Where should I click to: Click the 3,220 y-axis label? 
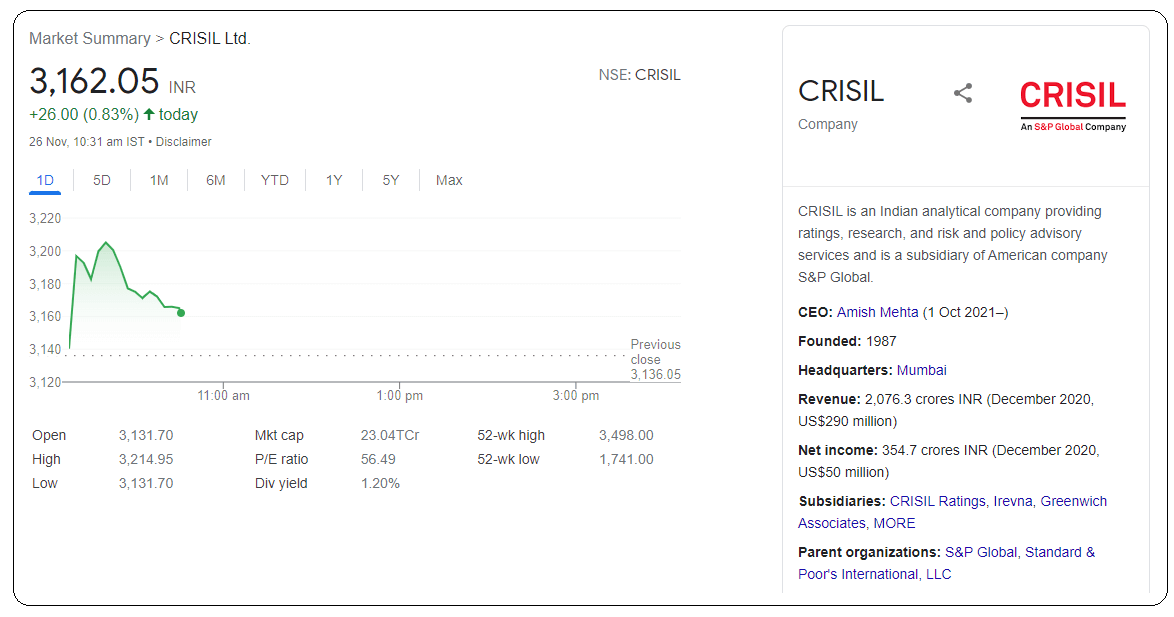pyautogui.click(x=45, y=218)
